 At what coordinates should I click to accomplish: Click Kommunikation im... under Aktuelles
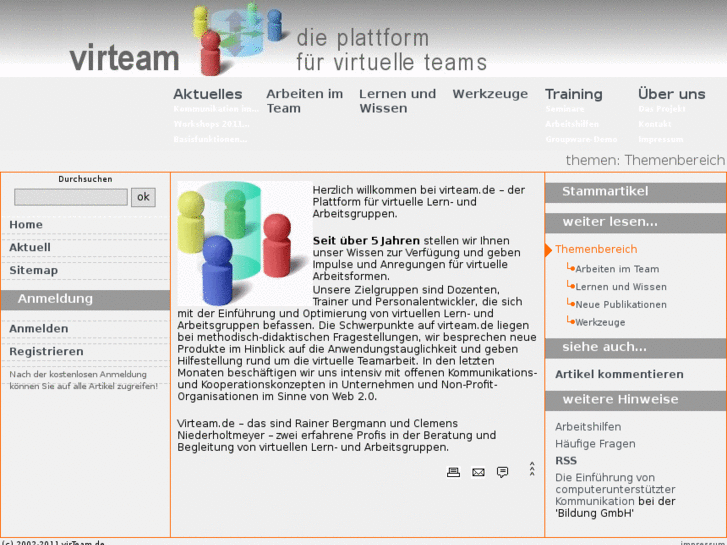click(x=216, y=109)
